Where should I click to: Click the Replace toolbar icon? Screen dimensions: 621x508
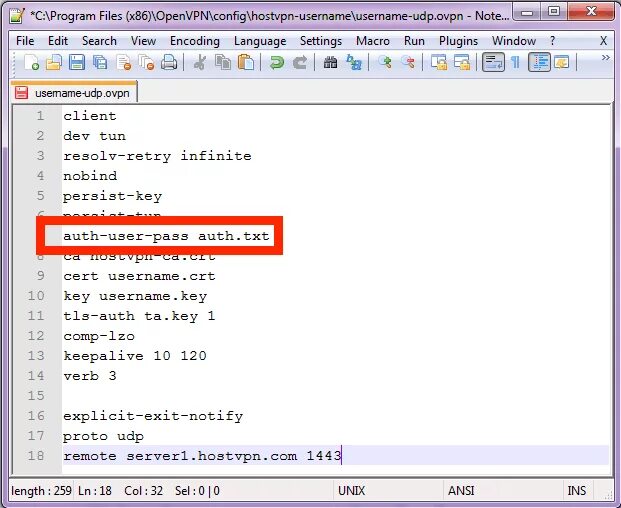(x=354, y=63)
